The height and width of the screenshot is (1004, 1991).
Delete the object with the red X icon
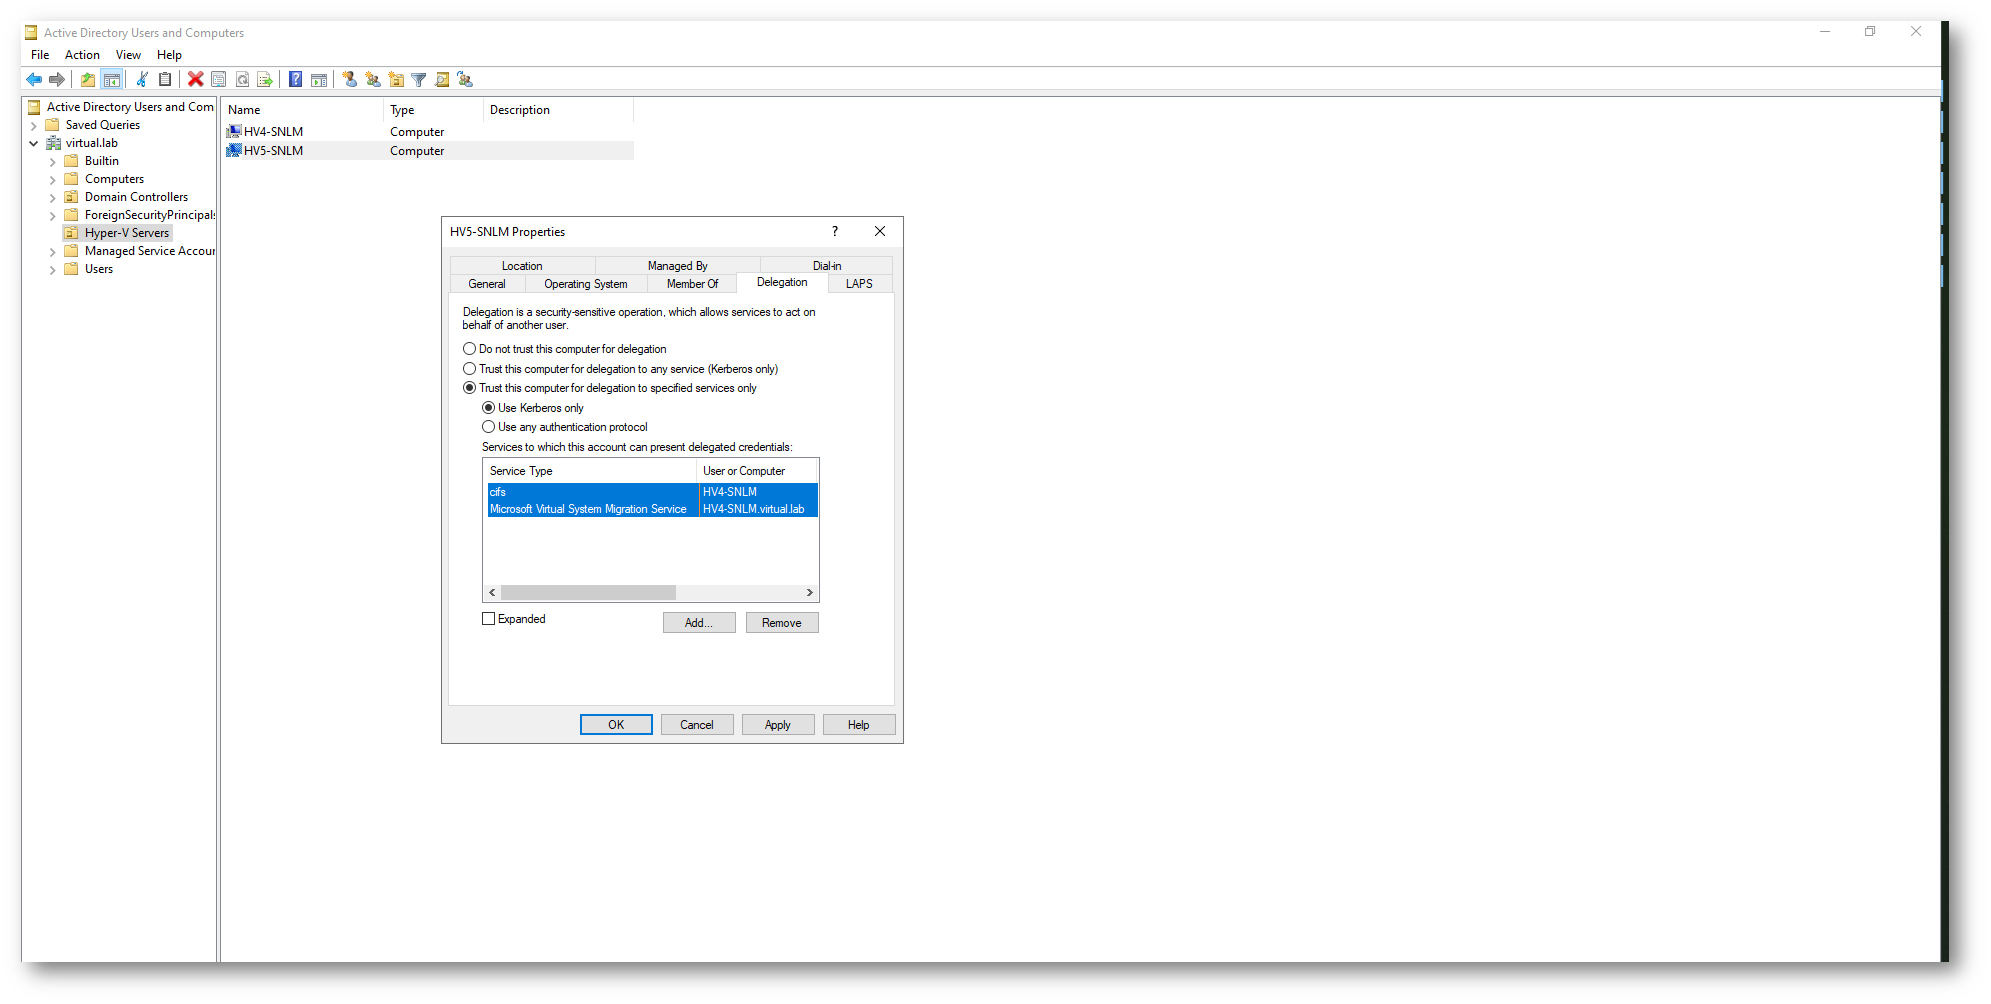[x=196, y=80]
